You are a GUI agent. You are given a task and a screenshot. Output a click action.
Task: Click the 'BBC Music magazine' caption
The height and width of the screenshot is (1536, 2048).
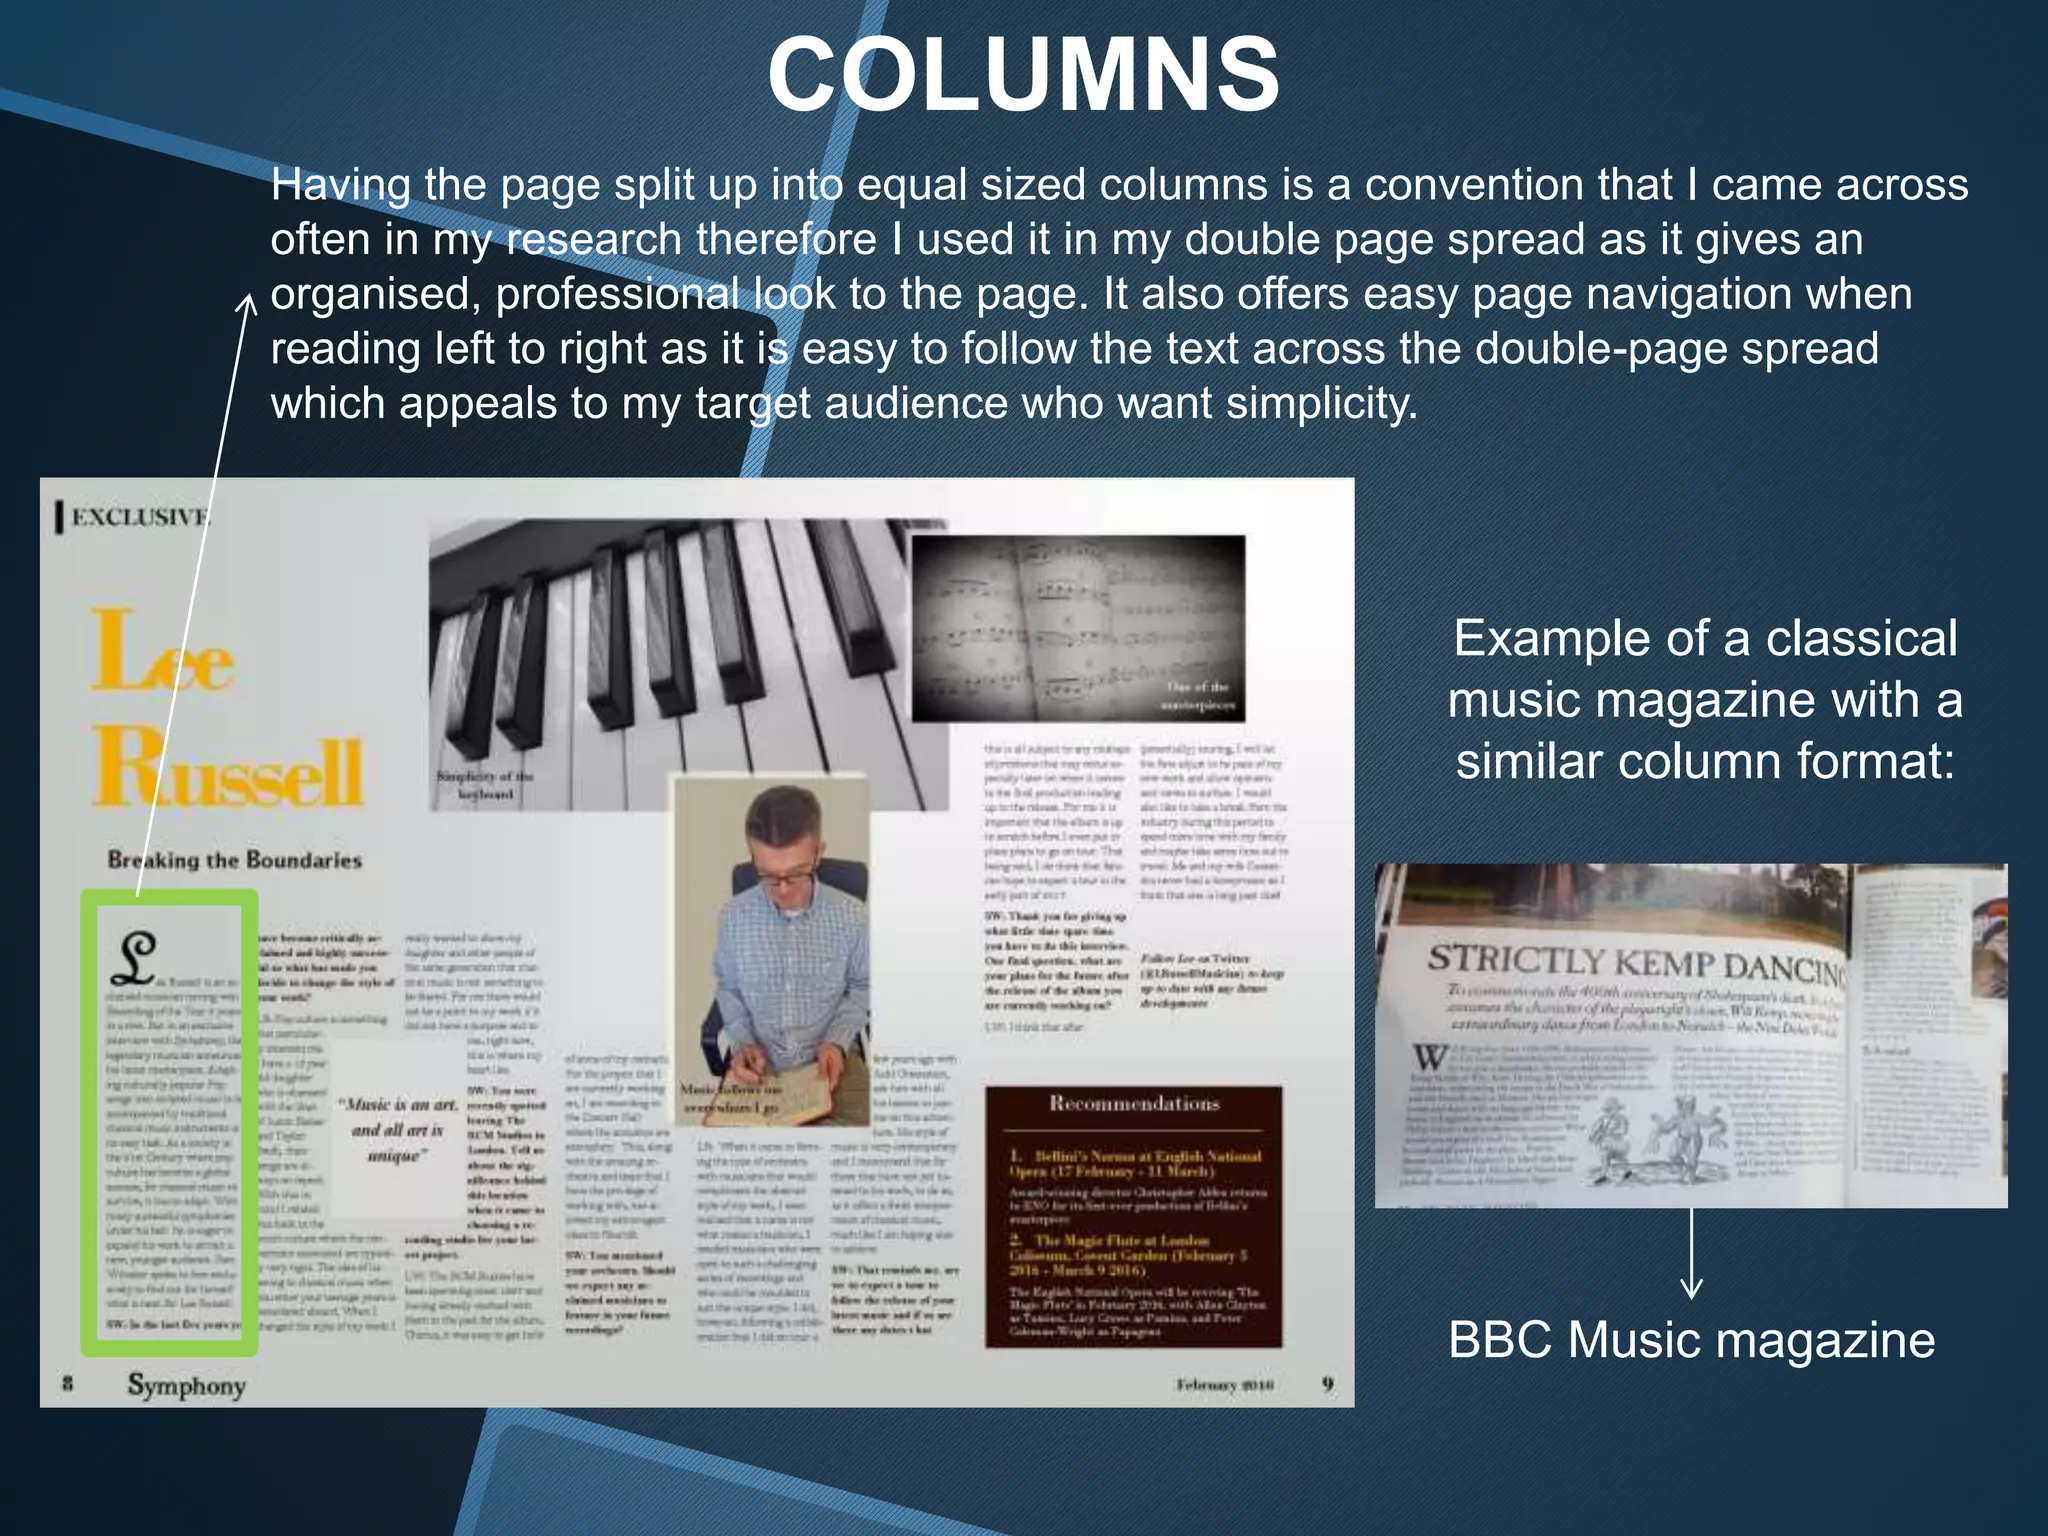(1691, 1339)
